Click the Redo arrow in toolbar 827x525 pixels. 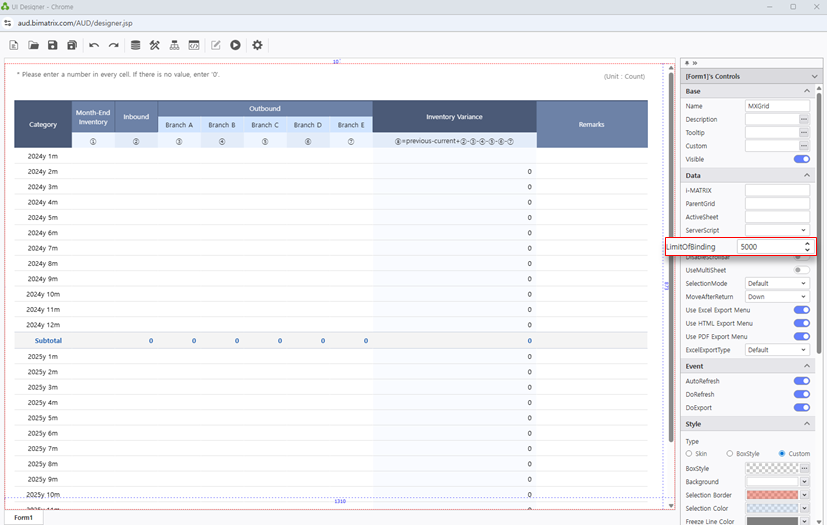(x=113, y=45)
